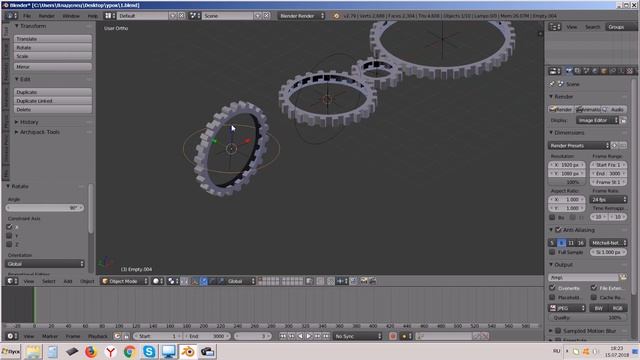Open frame rate 24 fps dropdown
This screenshot has height=360, width=640.
pyautogui.click(x=609, y=200)
